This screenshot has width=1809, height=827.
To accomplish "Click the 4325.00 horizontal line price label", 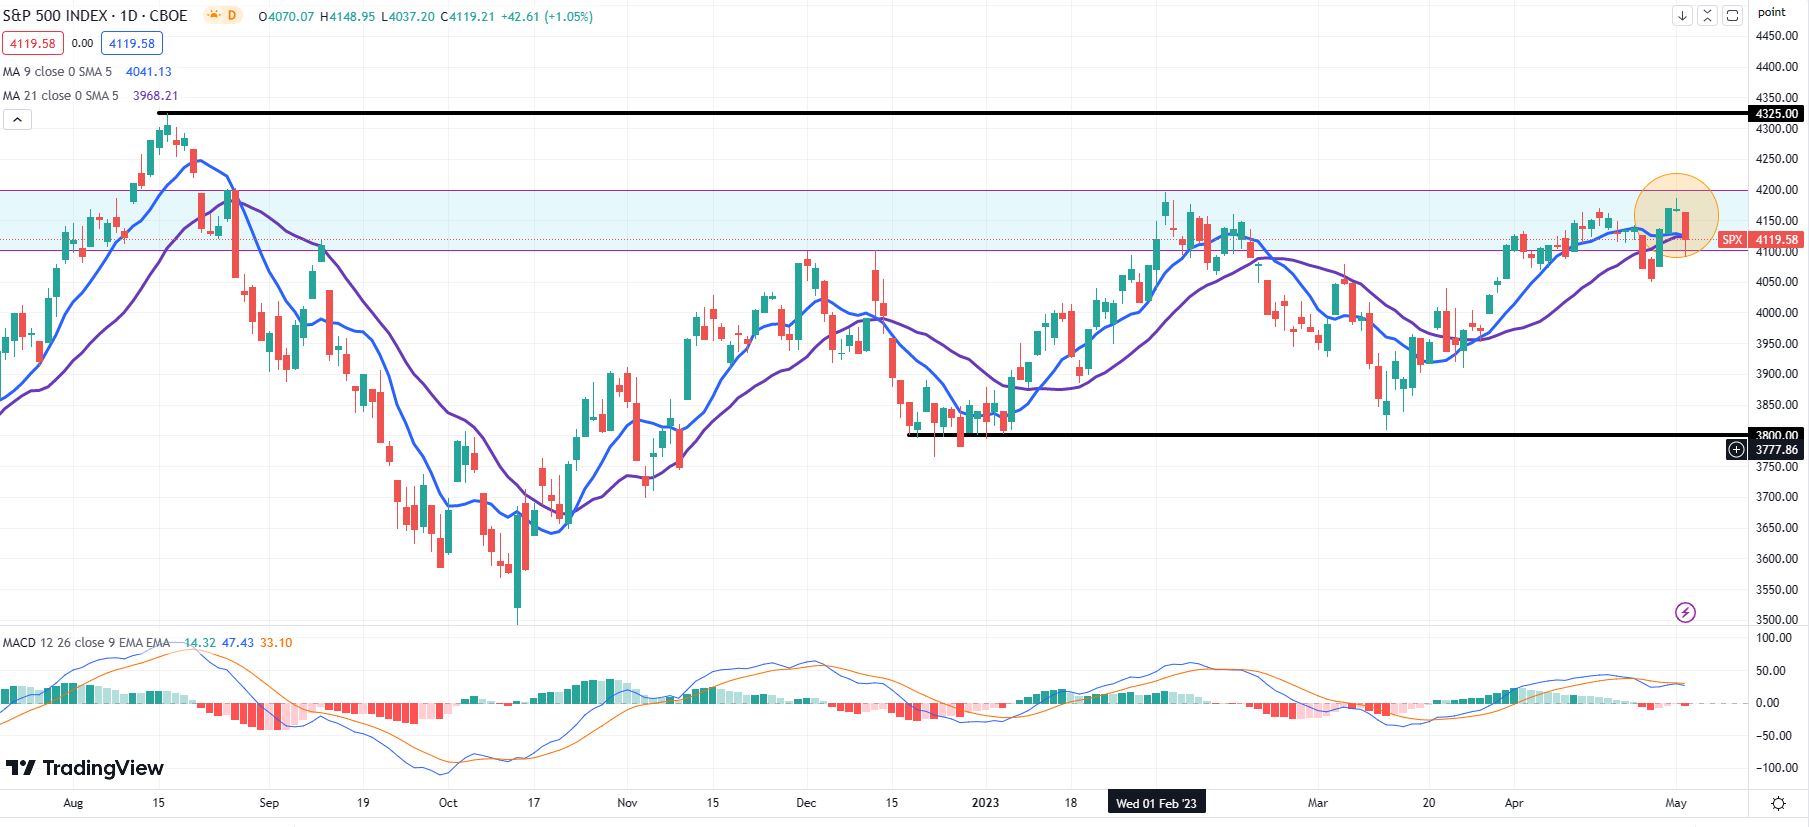I will [1777, 113].
